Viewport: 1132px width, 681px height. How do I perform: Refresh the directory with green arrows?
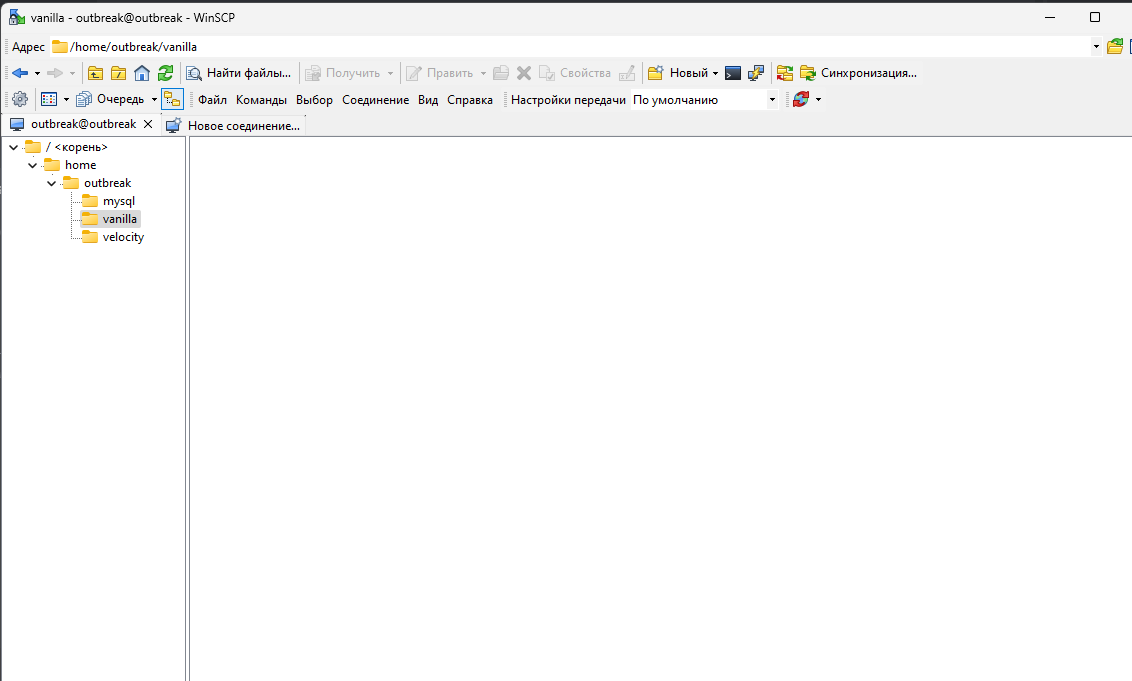(165, 73)
